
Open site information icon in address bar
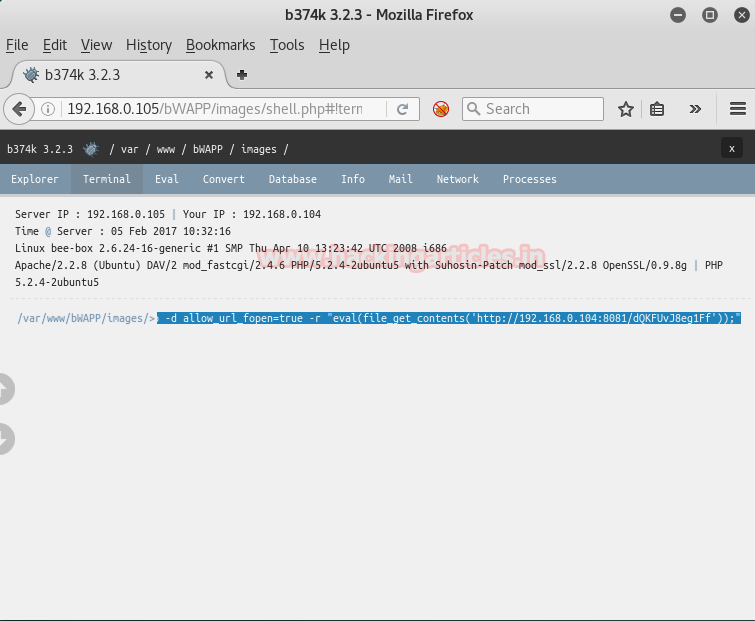(48, 109)
